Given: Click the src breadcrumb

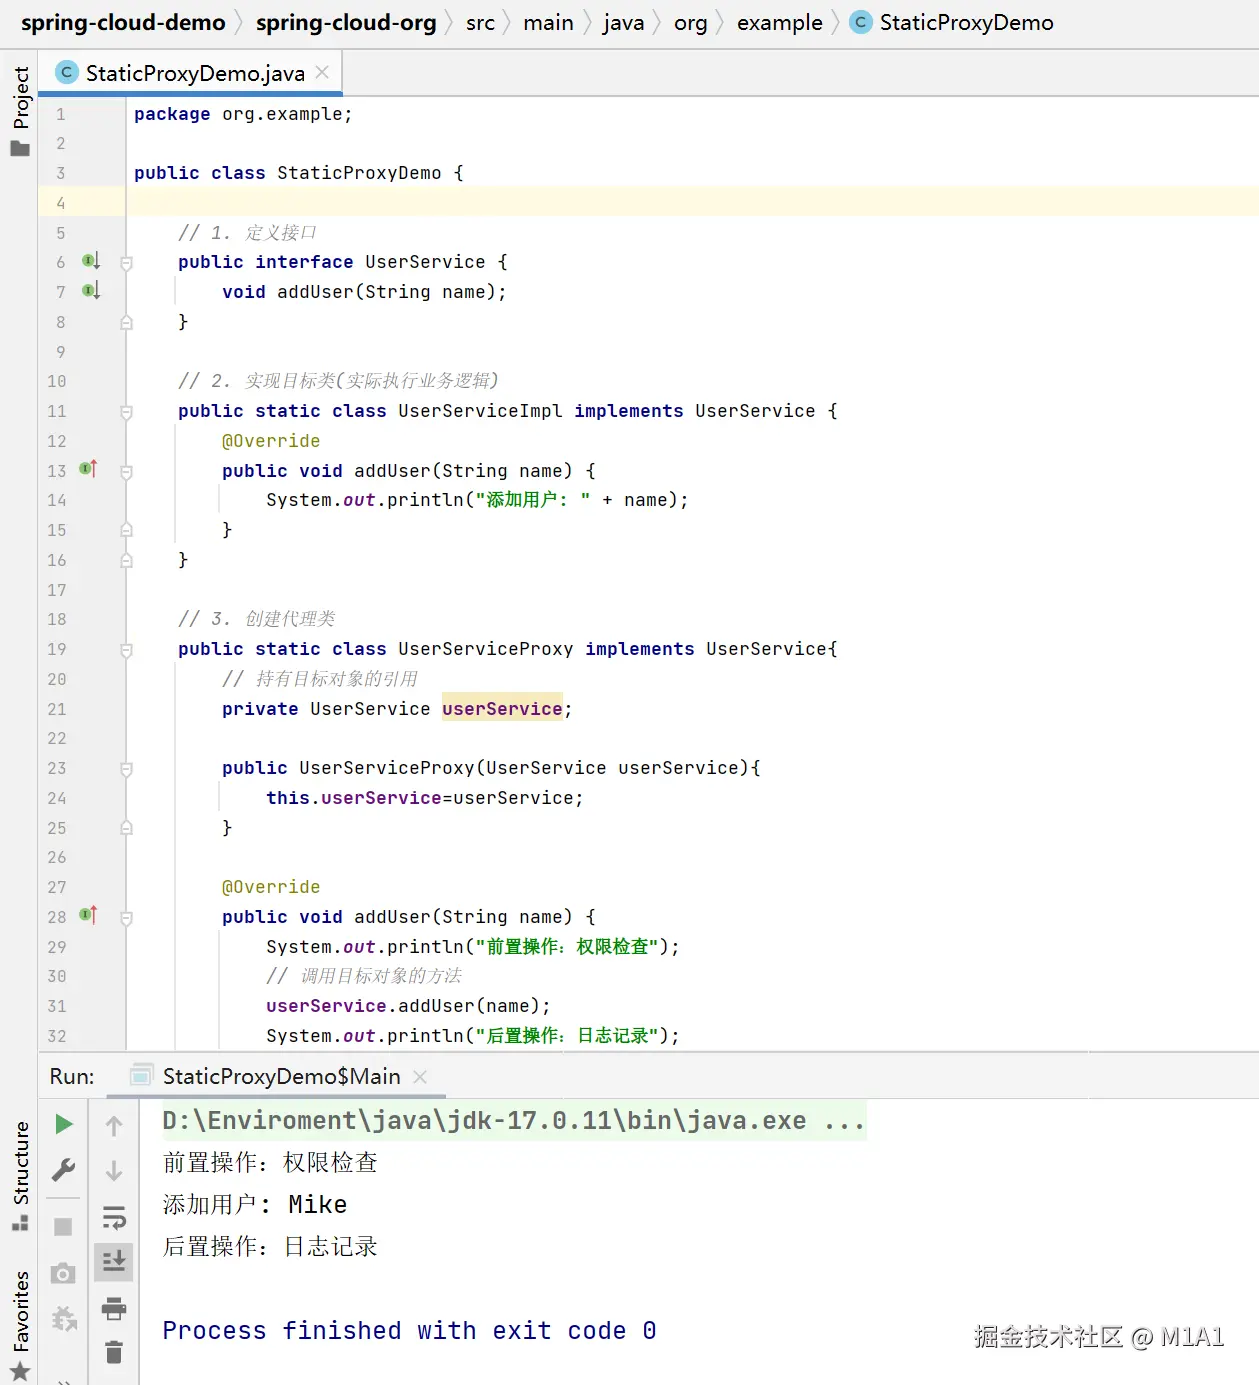Looking at the screenshot, I should (480, 22).
